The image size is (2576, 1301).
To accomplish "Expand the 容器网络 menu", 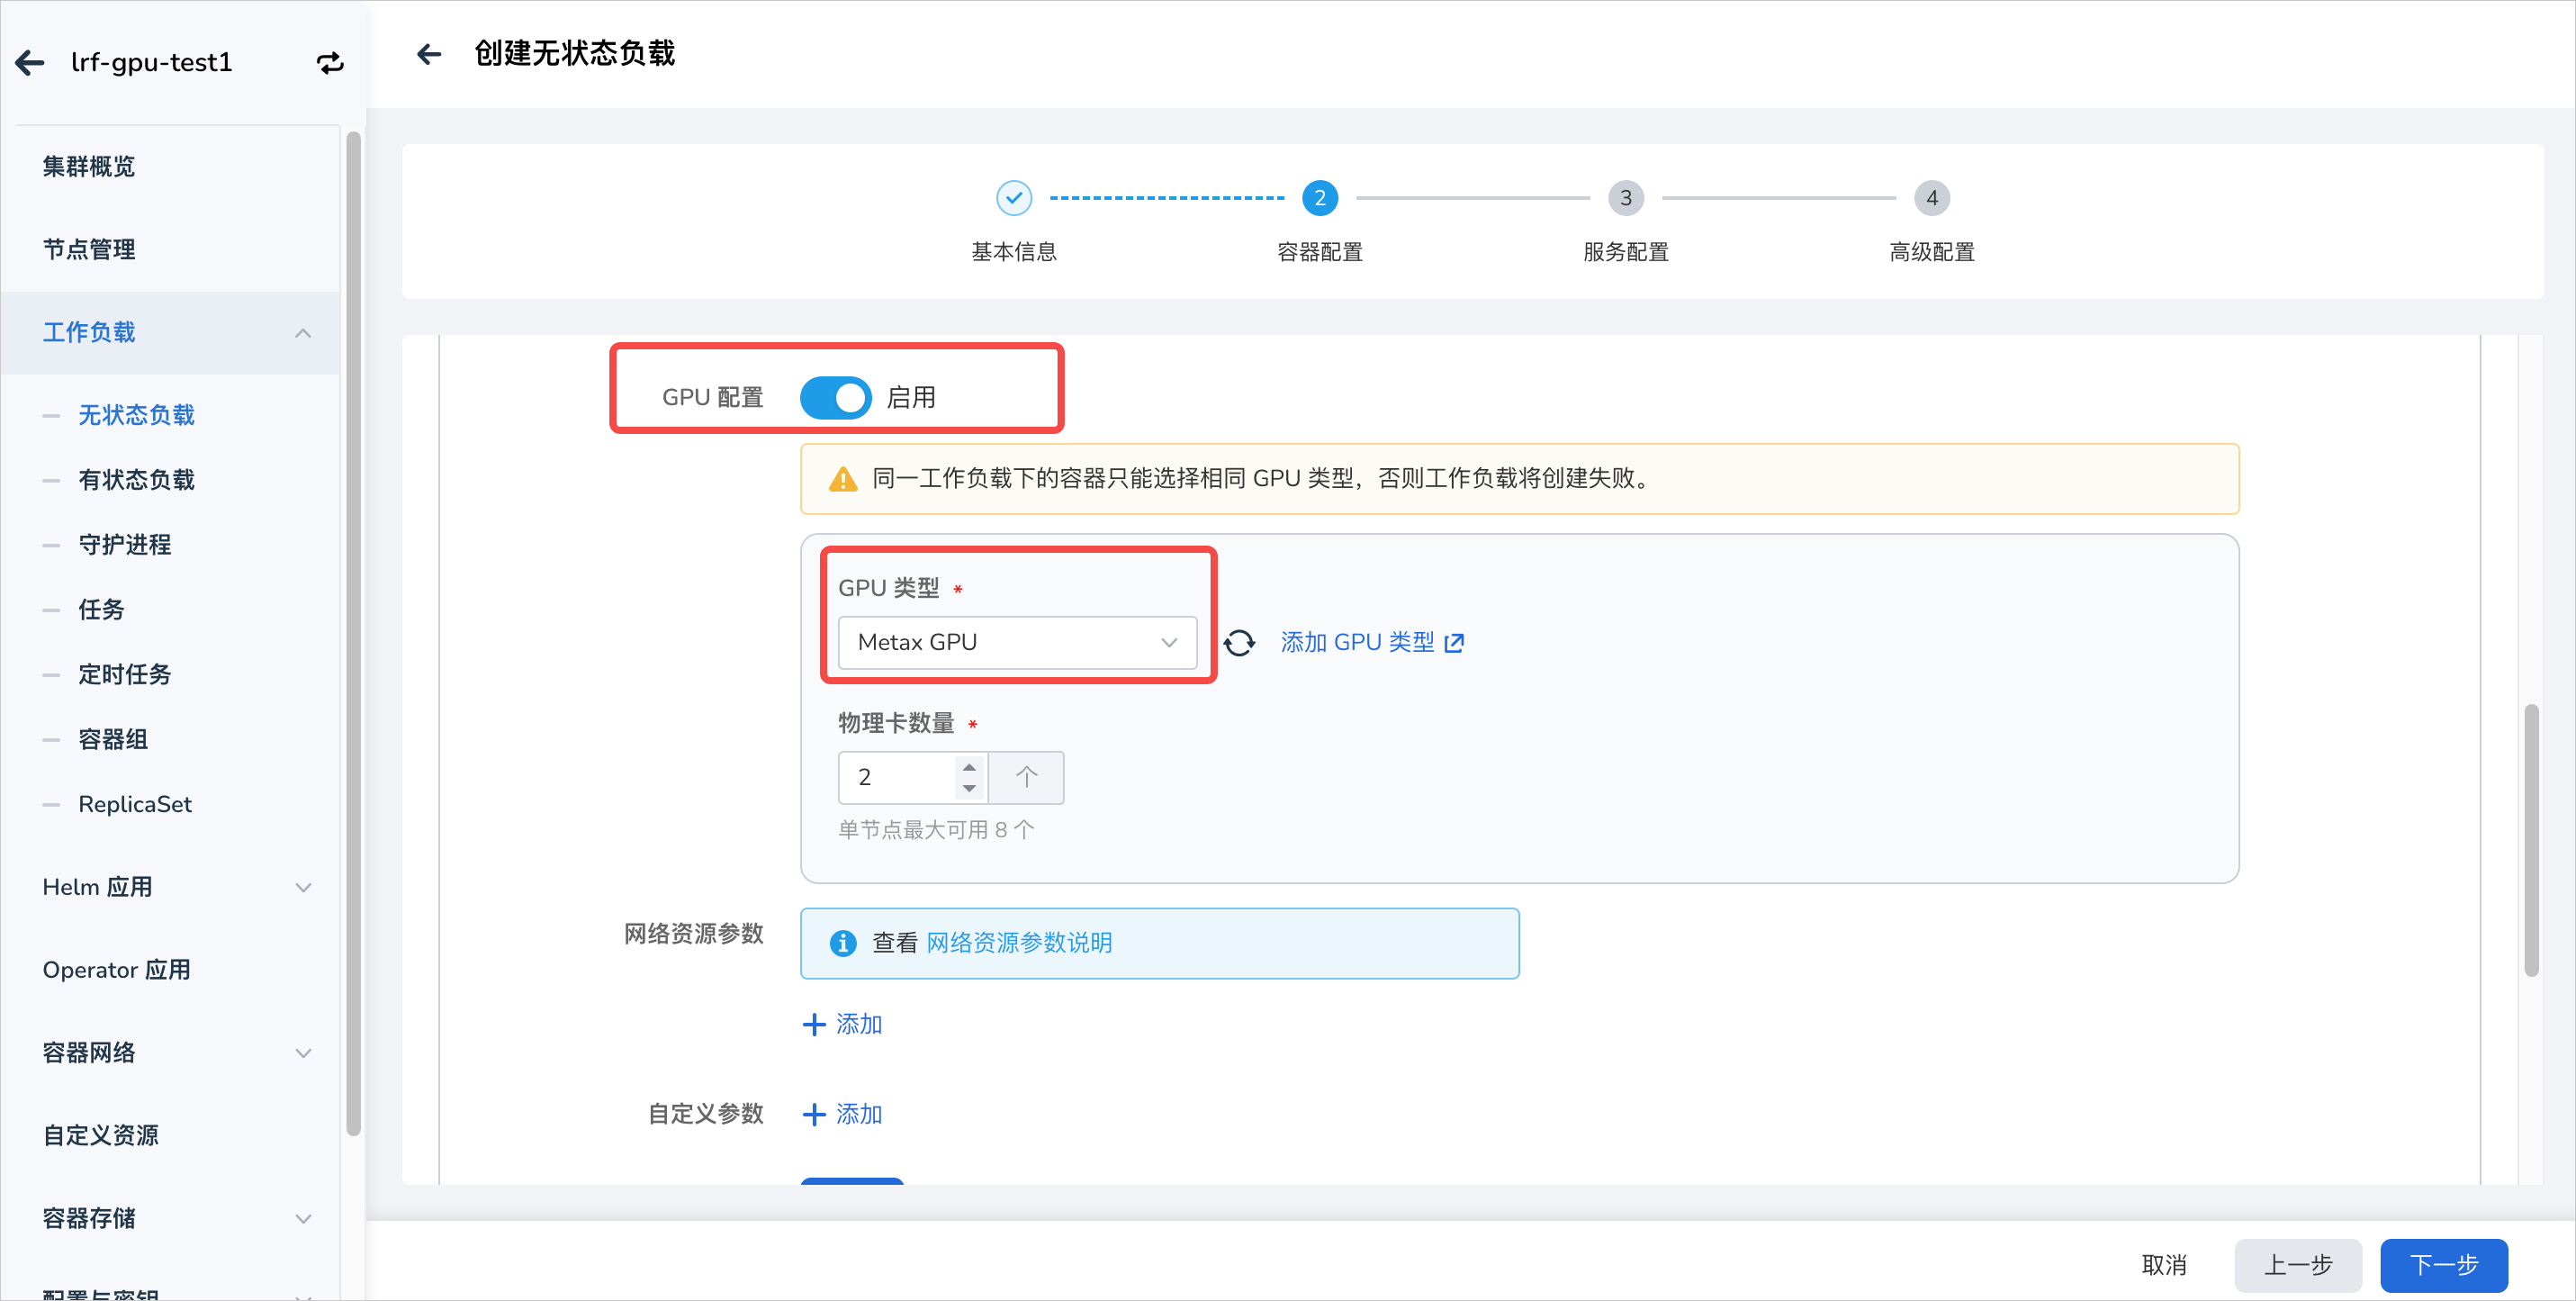I will (303, 1053).
